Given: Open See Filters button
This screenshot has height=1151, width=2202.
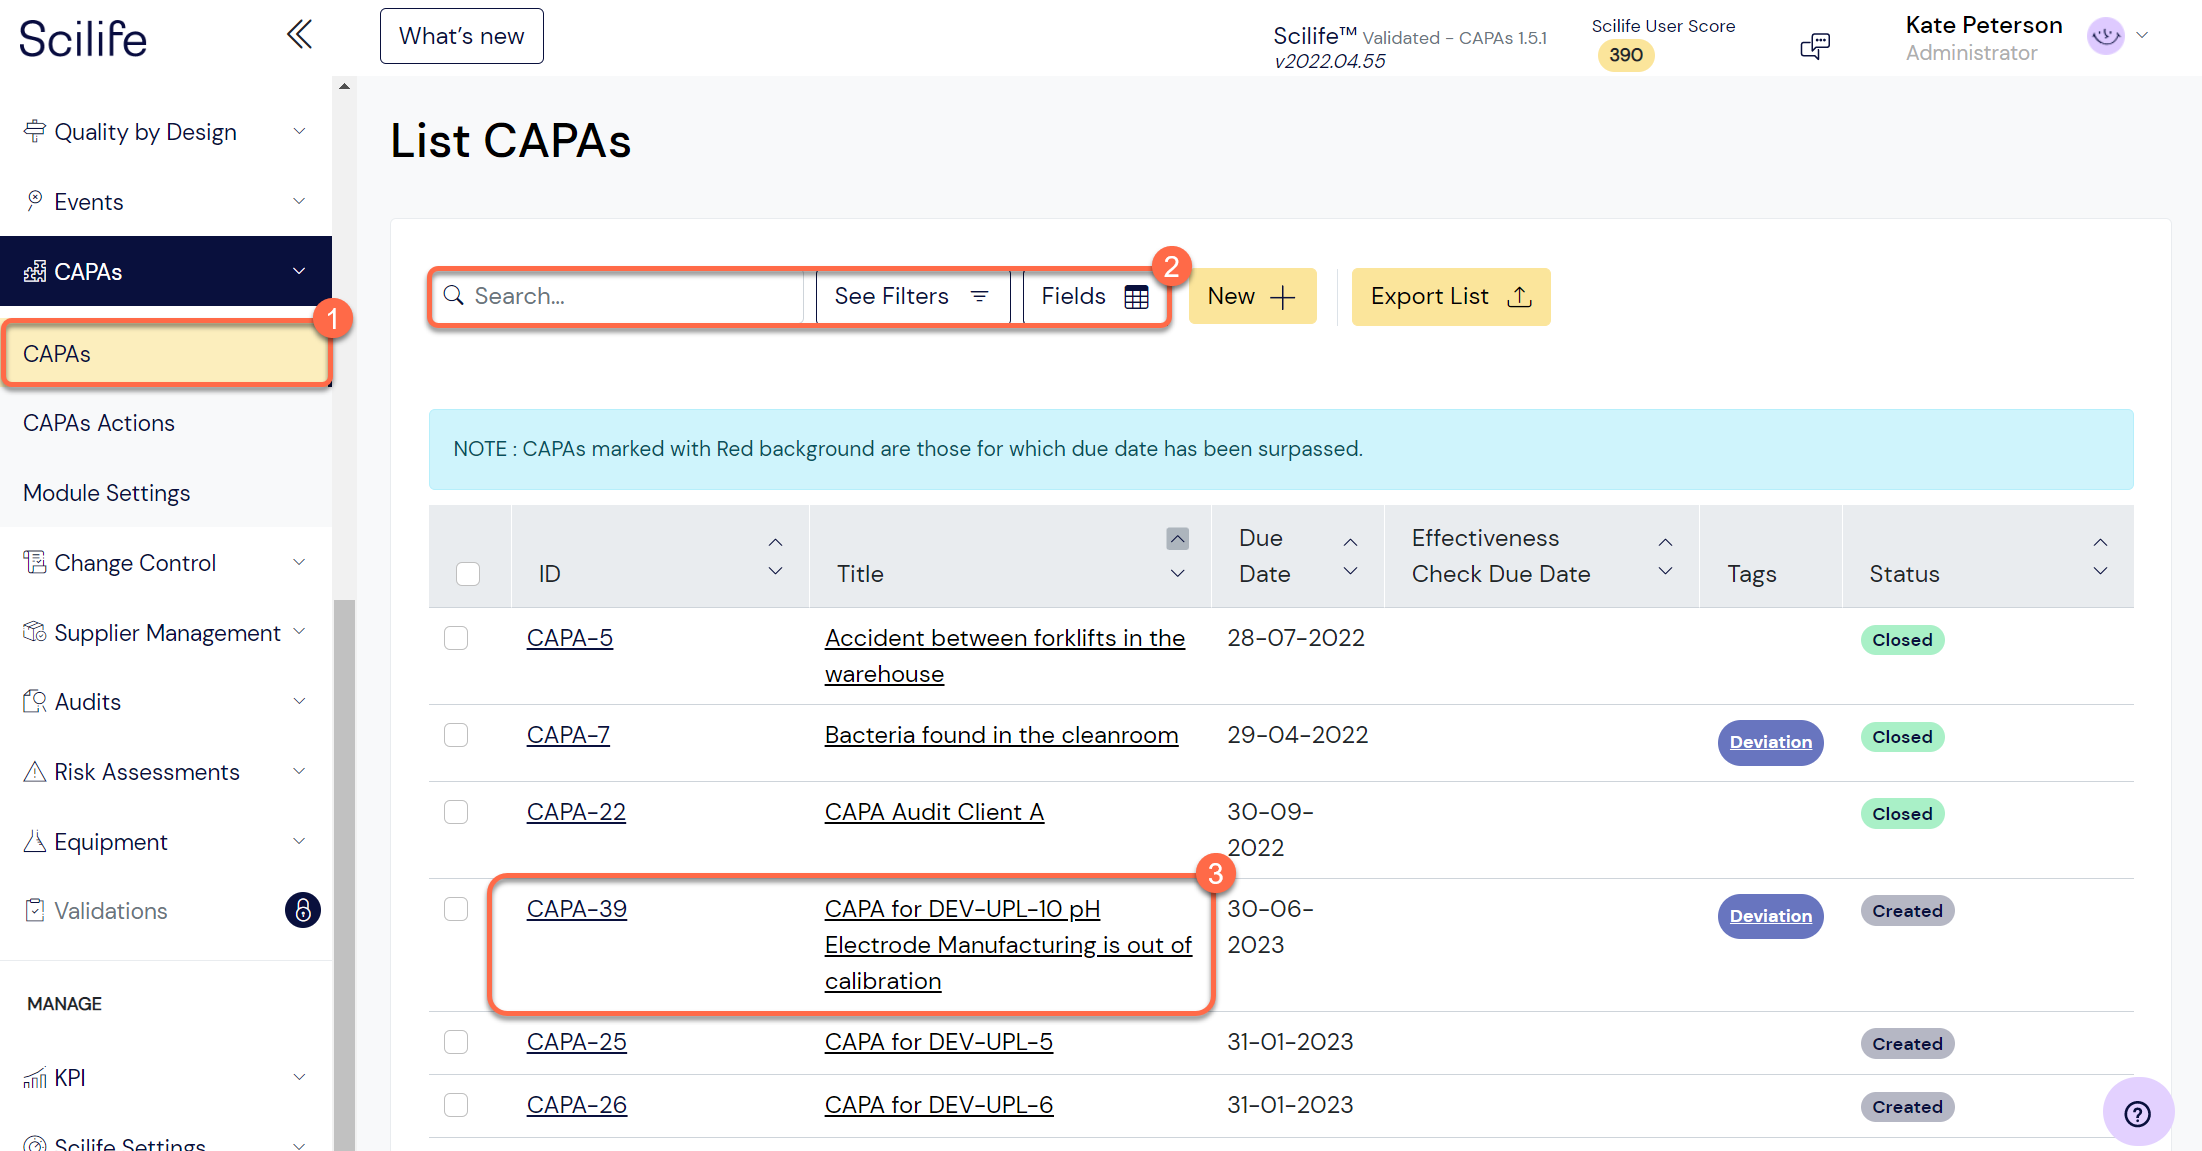Looking at the screenshot, I should pos(912,296).
